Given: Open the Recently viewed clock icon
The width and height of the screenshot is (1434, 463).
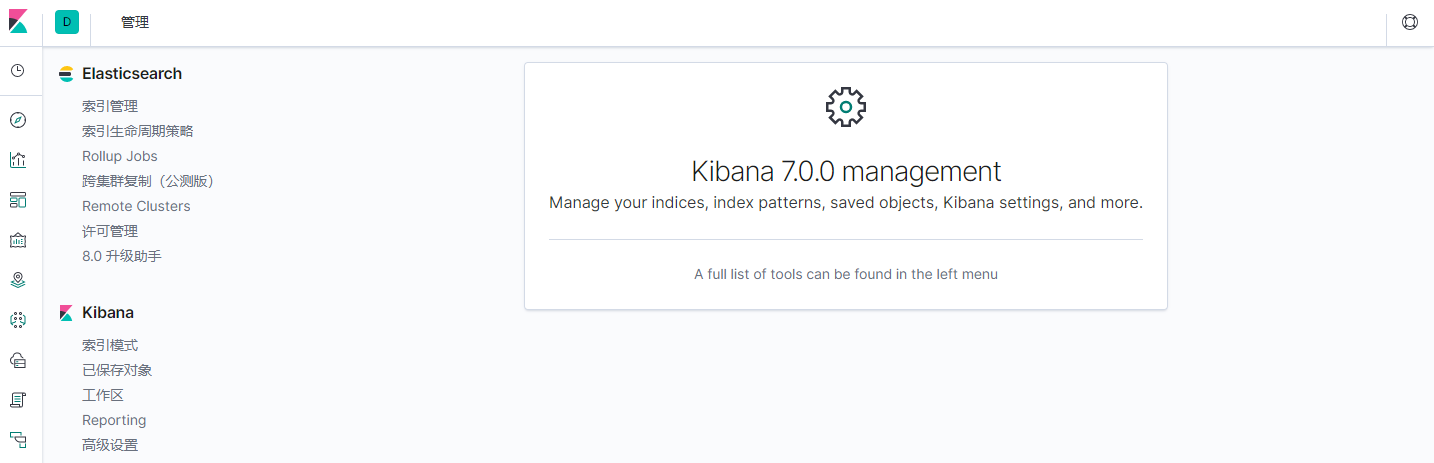Looking at the screenshot, I should [x=18, y=71].
